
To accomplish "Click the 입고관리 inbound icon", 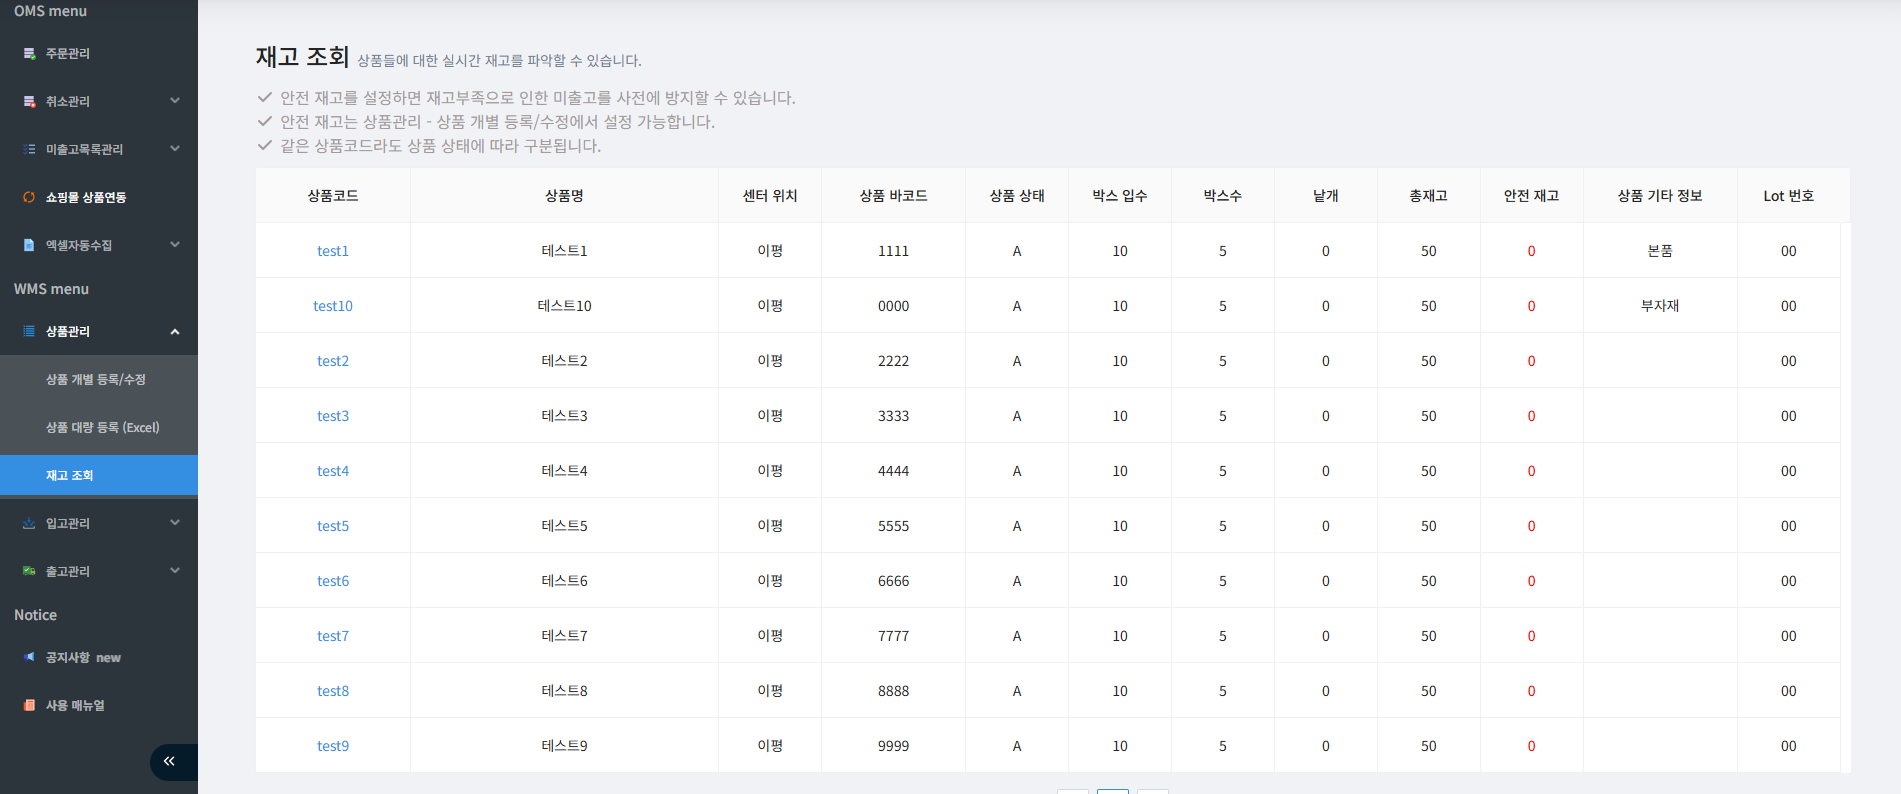I will pyautogui.click(x=29, y=523).
